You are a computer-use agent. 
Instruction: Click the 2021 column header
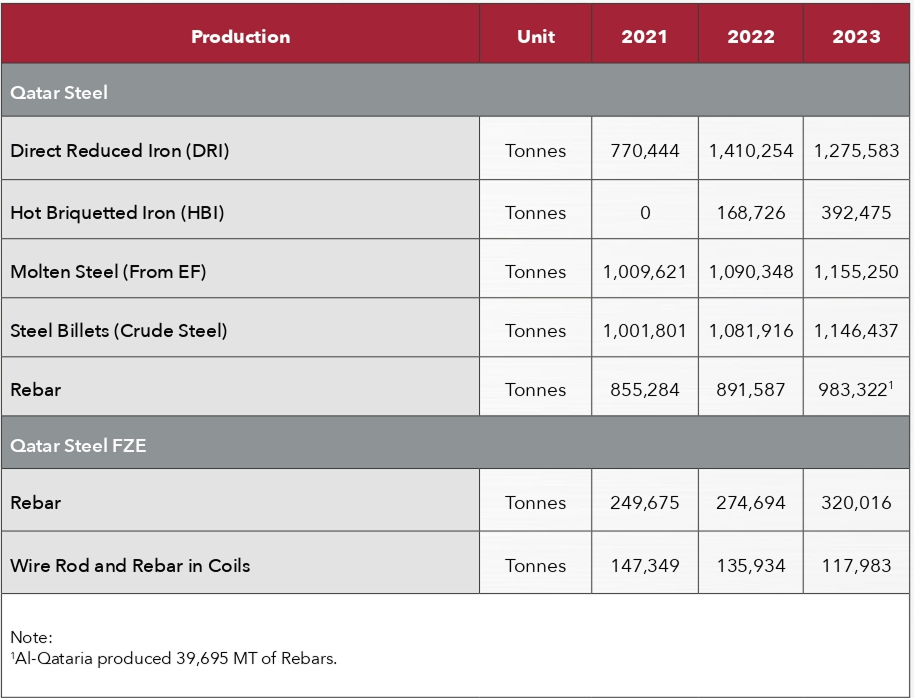pyautogui.click(x=644, y=37)
